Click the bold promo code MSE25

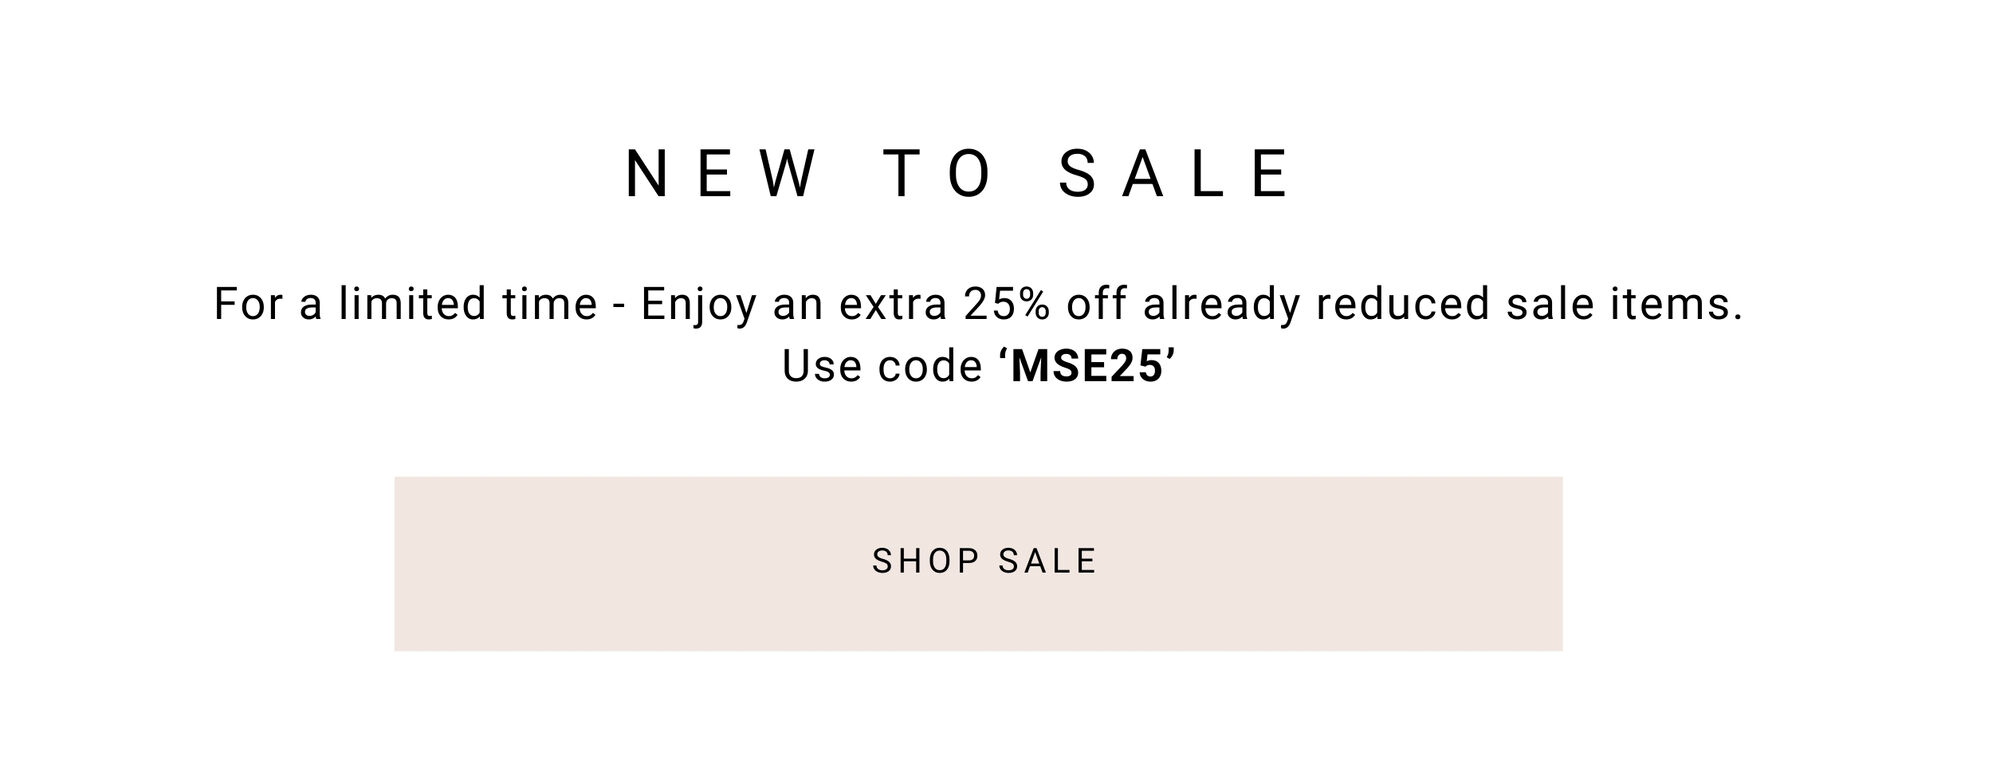pos(1088,366)
